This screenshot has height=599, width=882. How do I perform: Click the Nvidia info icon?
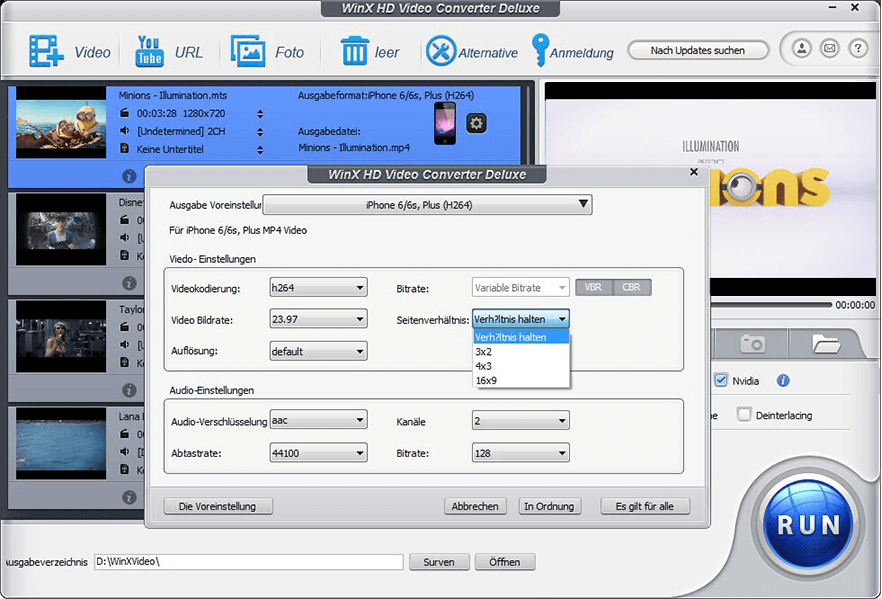[x=783, y=381]
